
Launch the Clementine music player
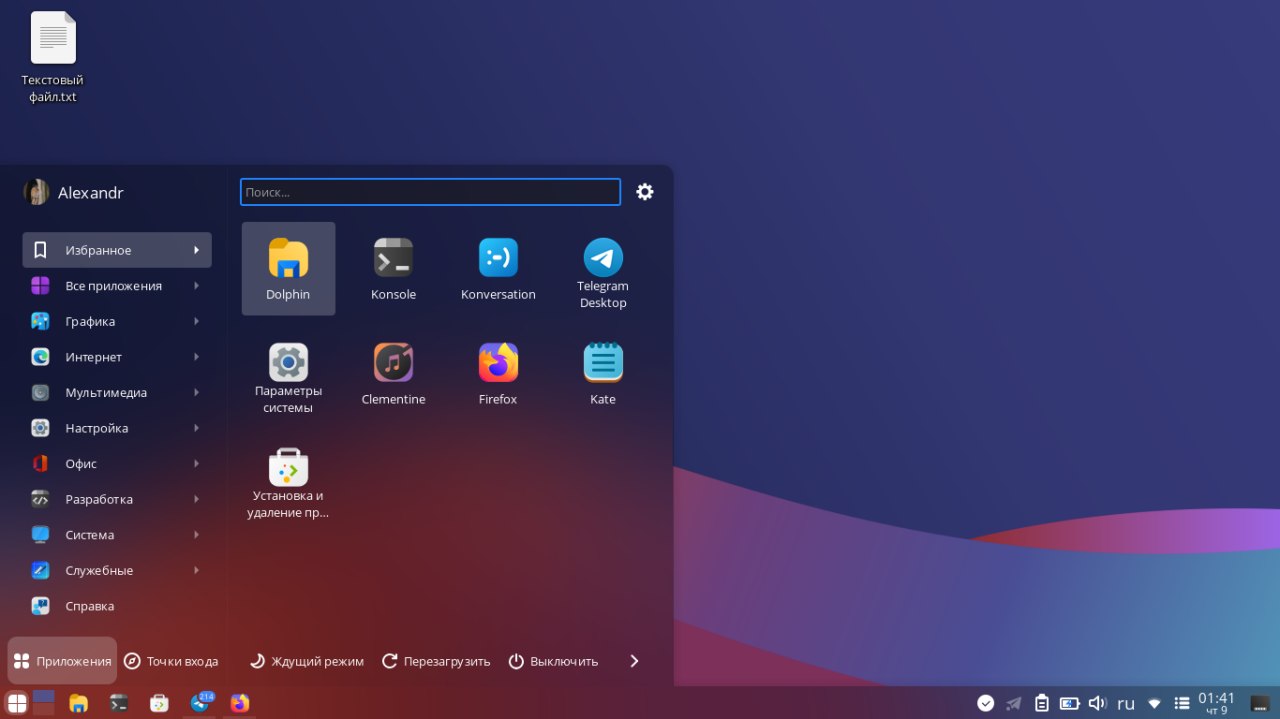[393, 373]
